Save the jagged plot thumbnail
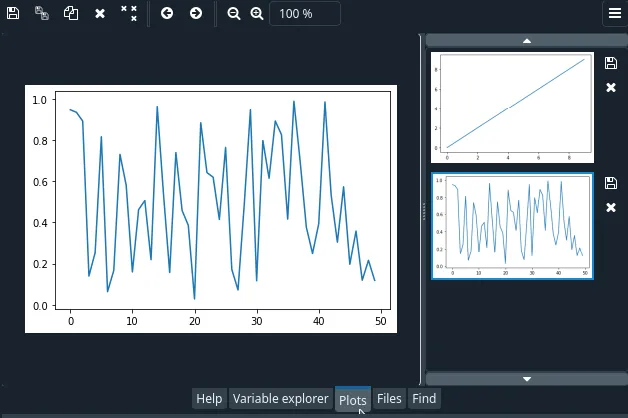 (611, 183)
